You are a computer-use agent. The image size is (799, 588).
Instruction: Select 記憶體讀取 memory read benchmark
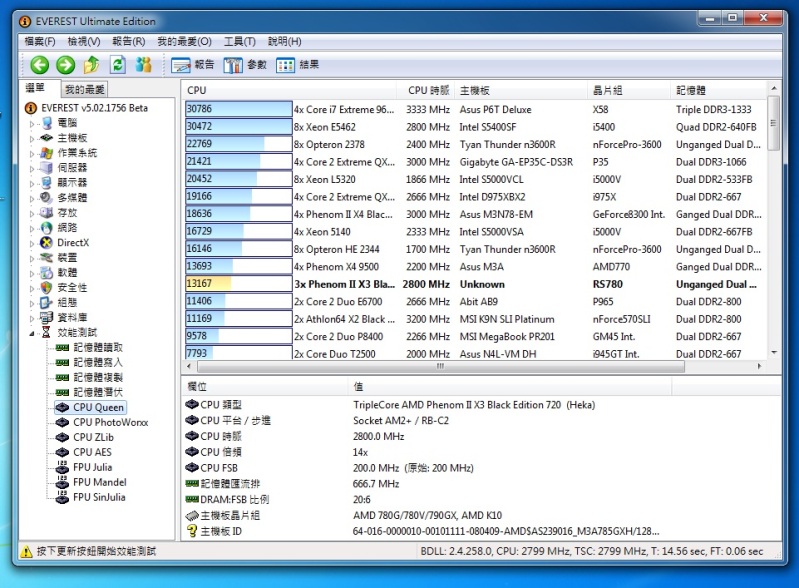tap(98, 348)
